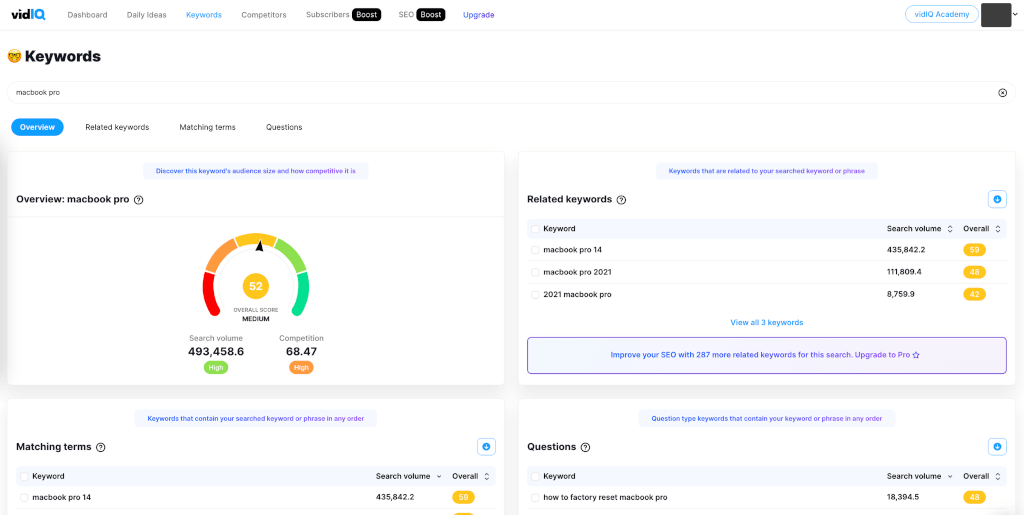This screenshot has height=515, width=1024.
Task: Click the keyword search input field
Action: pos(500,92)
